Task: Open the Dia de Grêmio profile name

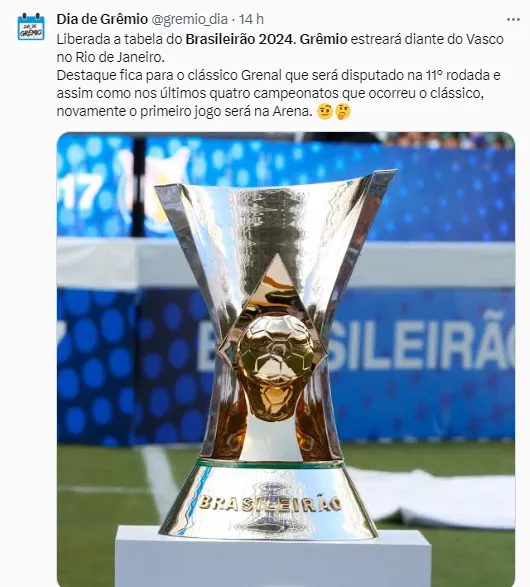Action: [102, 19]
